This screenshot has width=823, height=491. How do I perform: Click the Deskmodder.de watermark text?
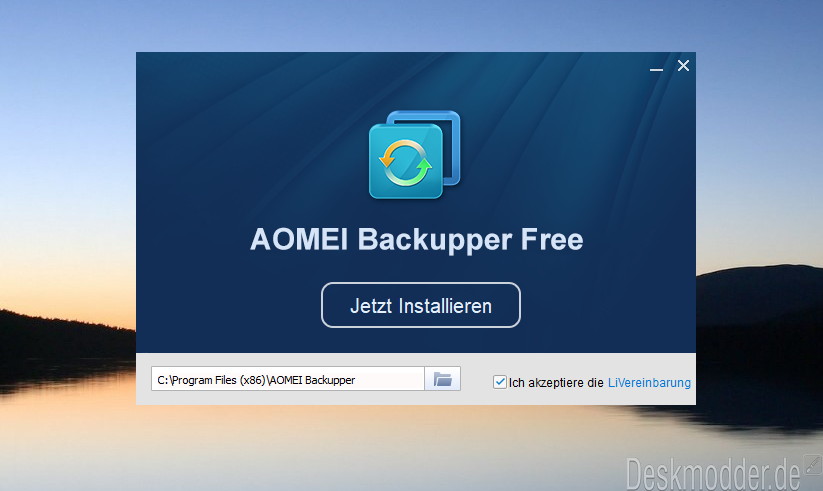(713, 474)
